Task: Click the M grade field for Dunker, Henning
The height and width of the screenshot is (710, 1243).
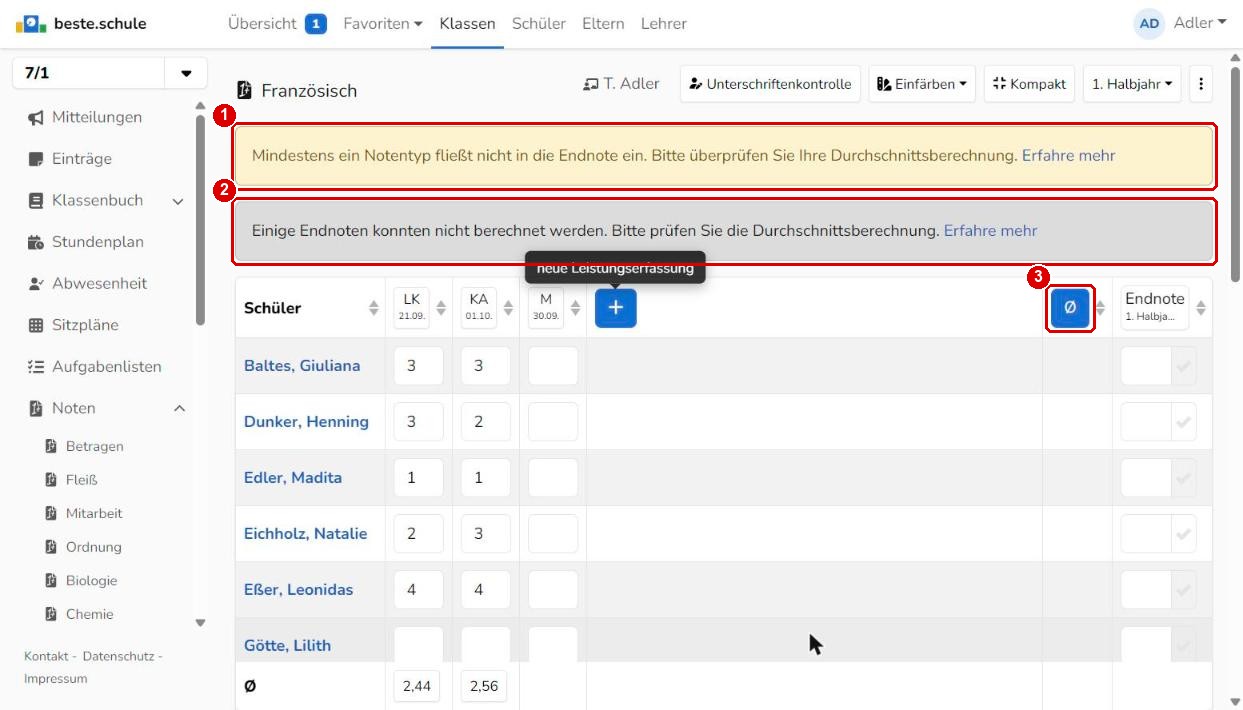Action: [553, 422]
